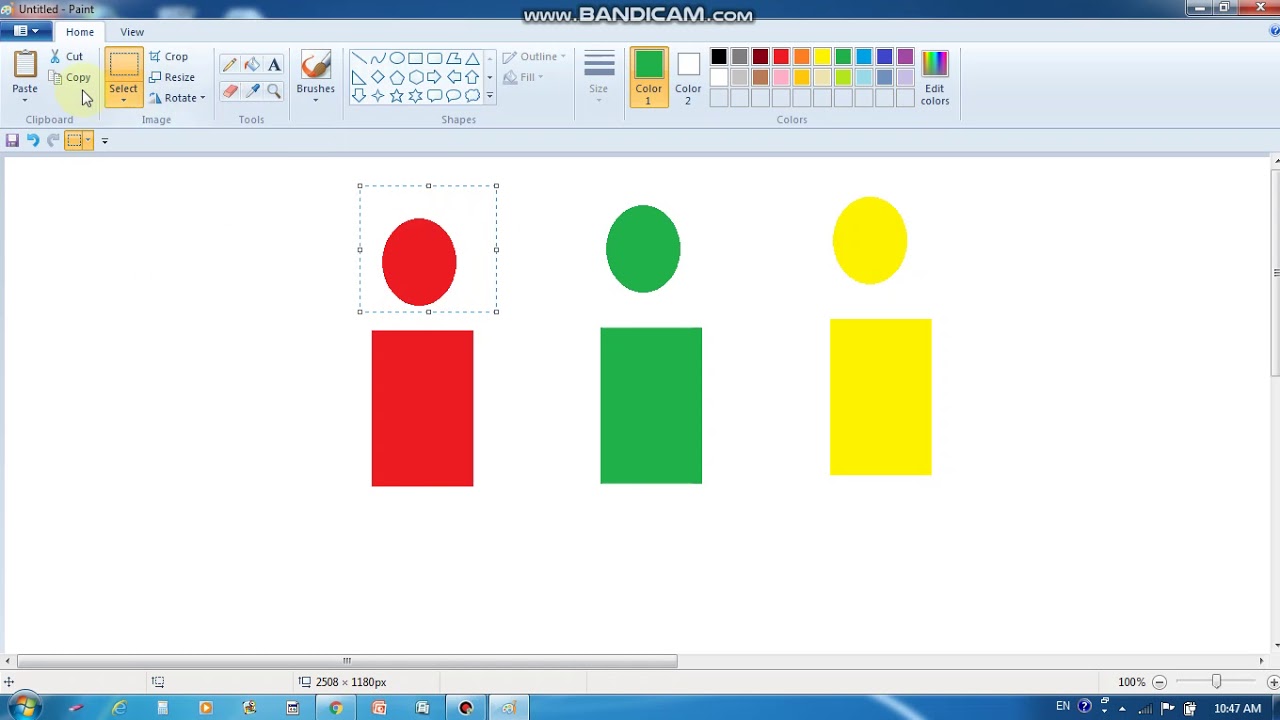Click the Crop button
The height and width of the screenshot is (720, 1280).
[x=168, y=57]
